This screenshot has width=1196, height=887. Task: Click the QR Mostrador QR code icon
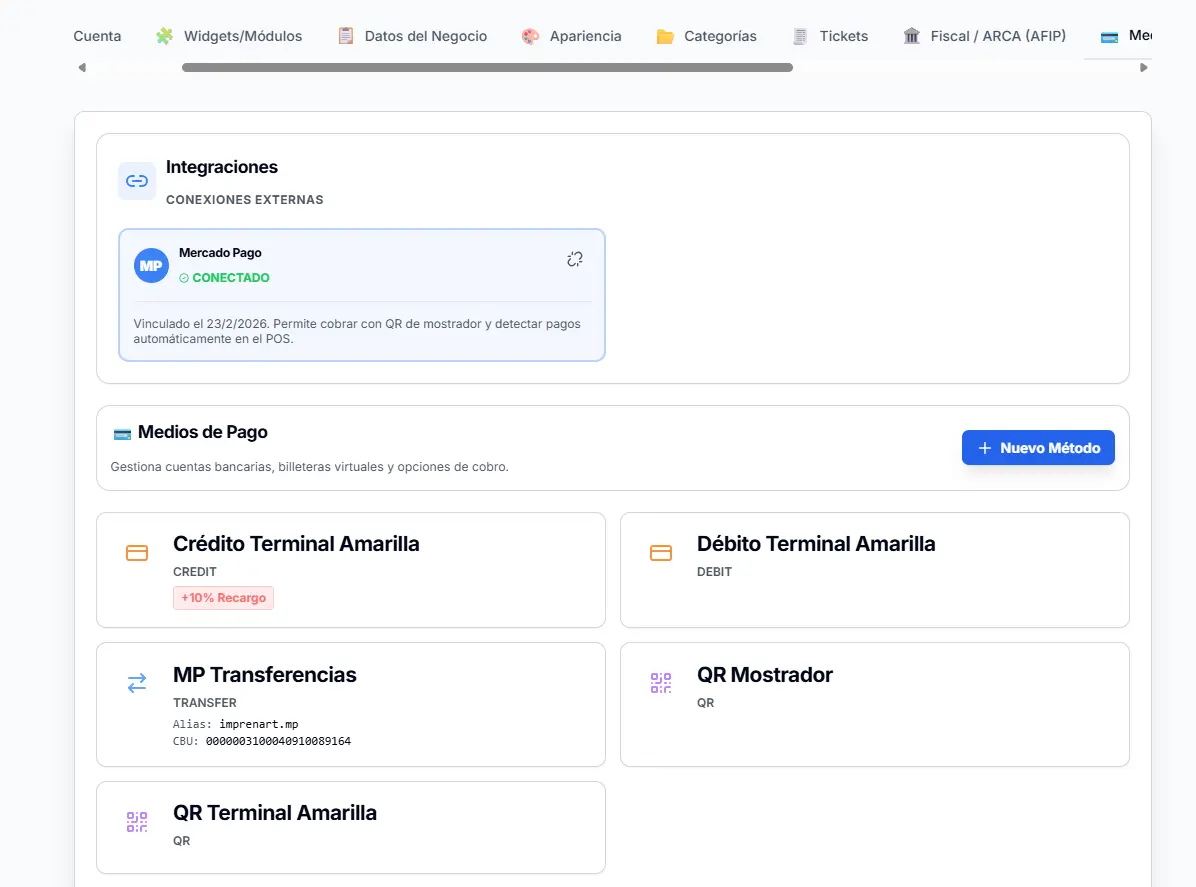point(661,683)
